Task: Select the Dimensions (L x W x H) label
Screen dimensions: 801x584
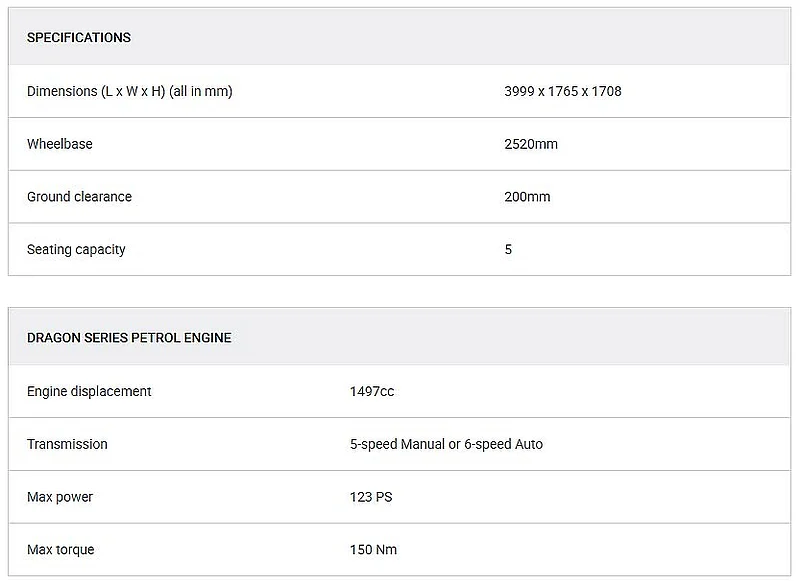Action: point(129,91)
